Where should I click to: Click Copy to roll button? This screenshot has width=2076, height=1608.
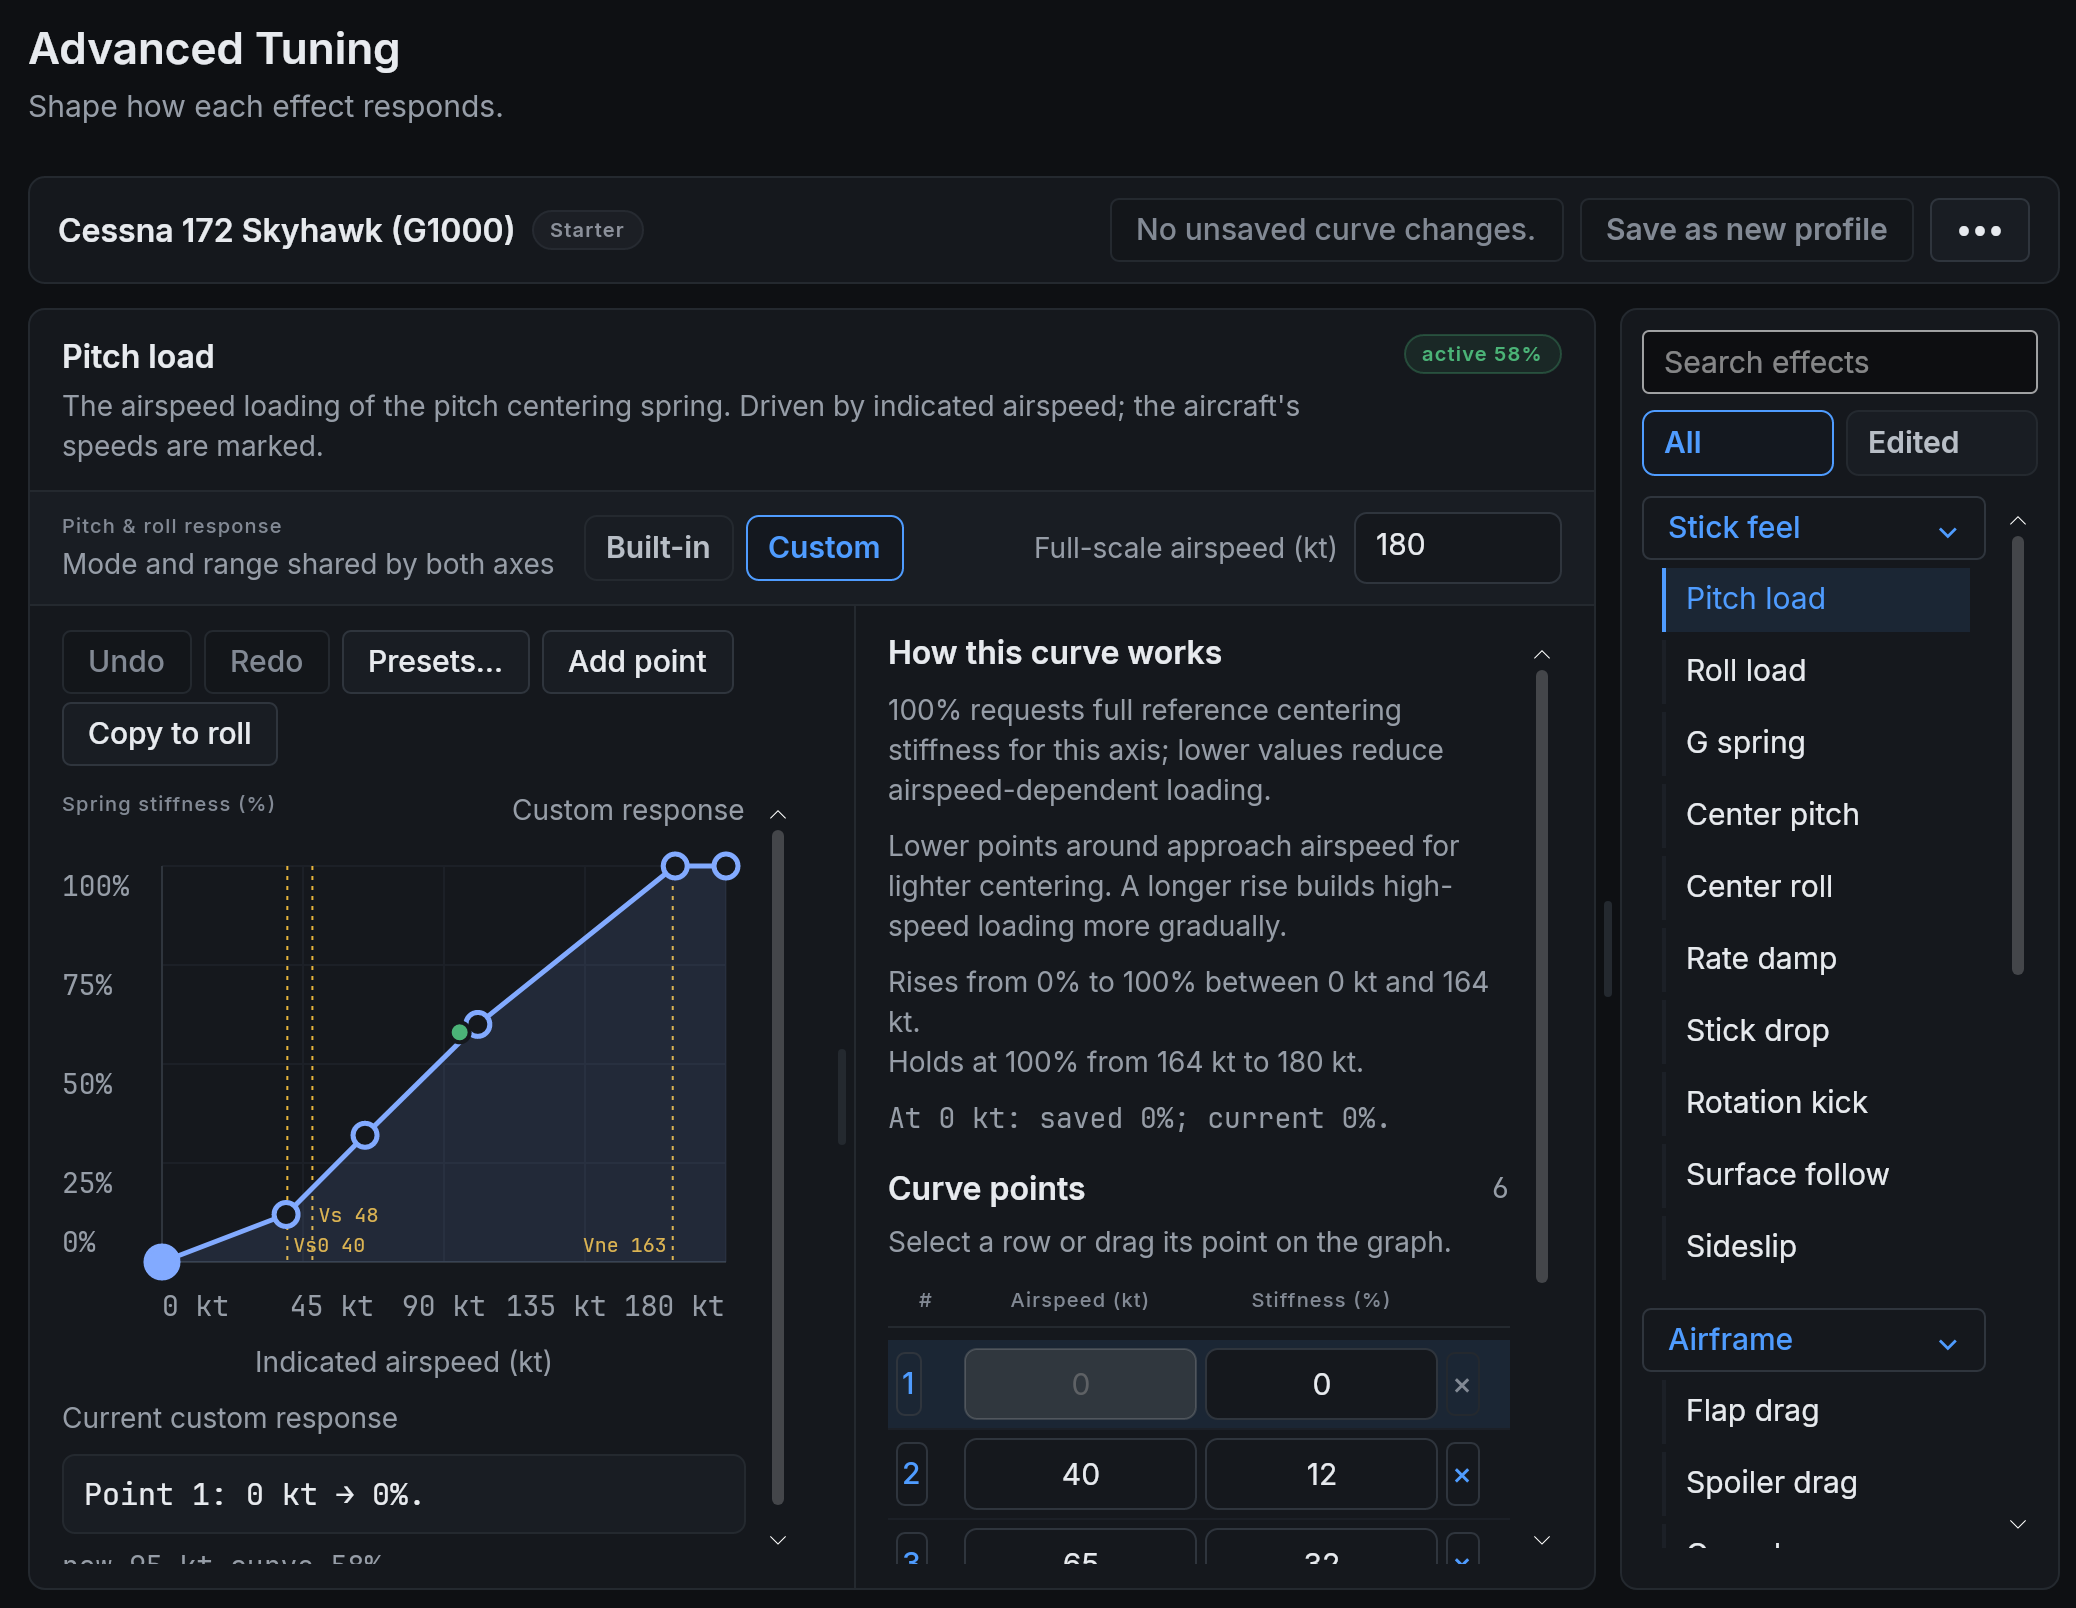point(169,734)
